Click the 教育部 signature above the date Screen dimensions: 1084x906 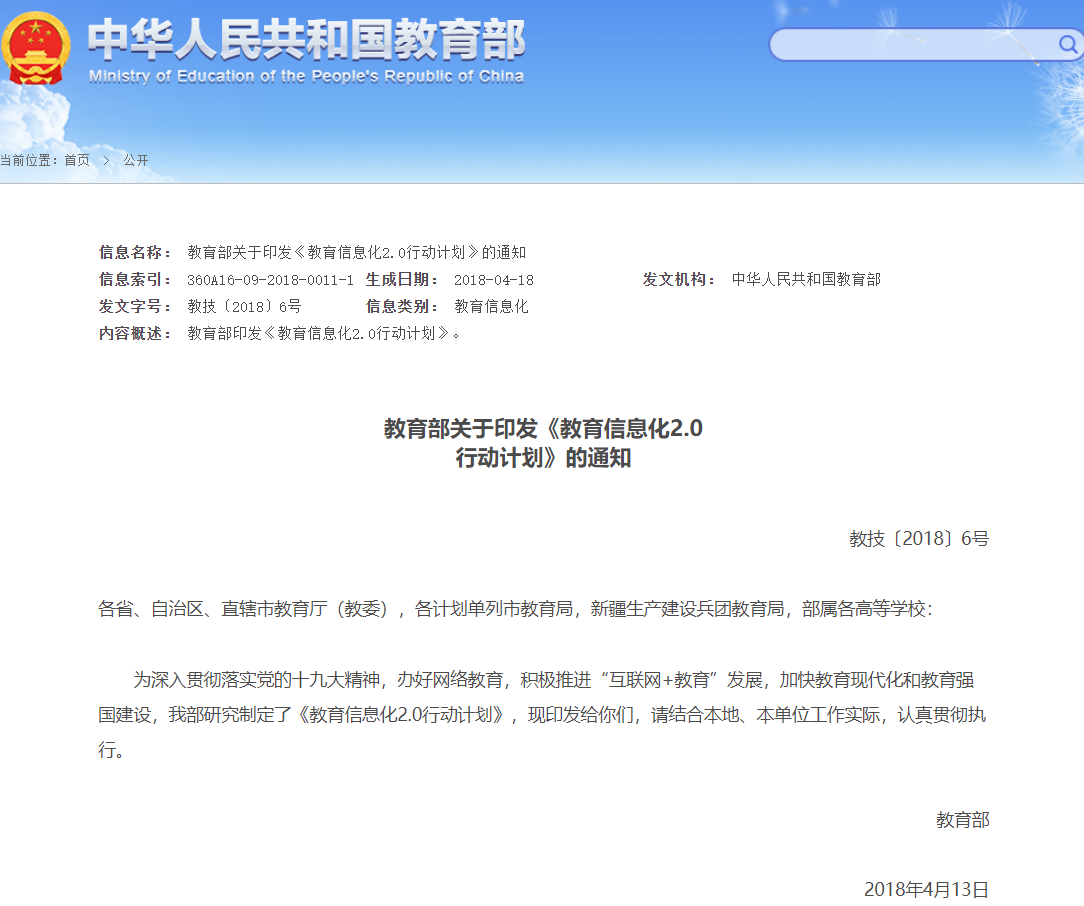(962, 820)
